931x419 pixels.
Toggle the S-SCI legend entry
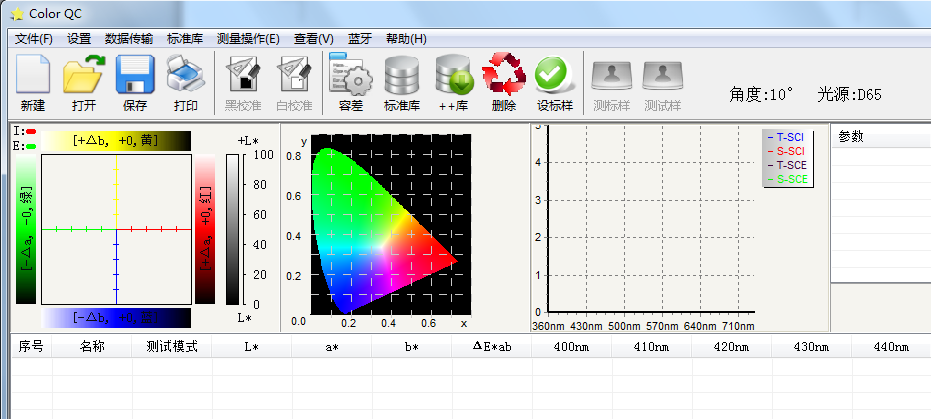(787, 151)
